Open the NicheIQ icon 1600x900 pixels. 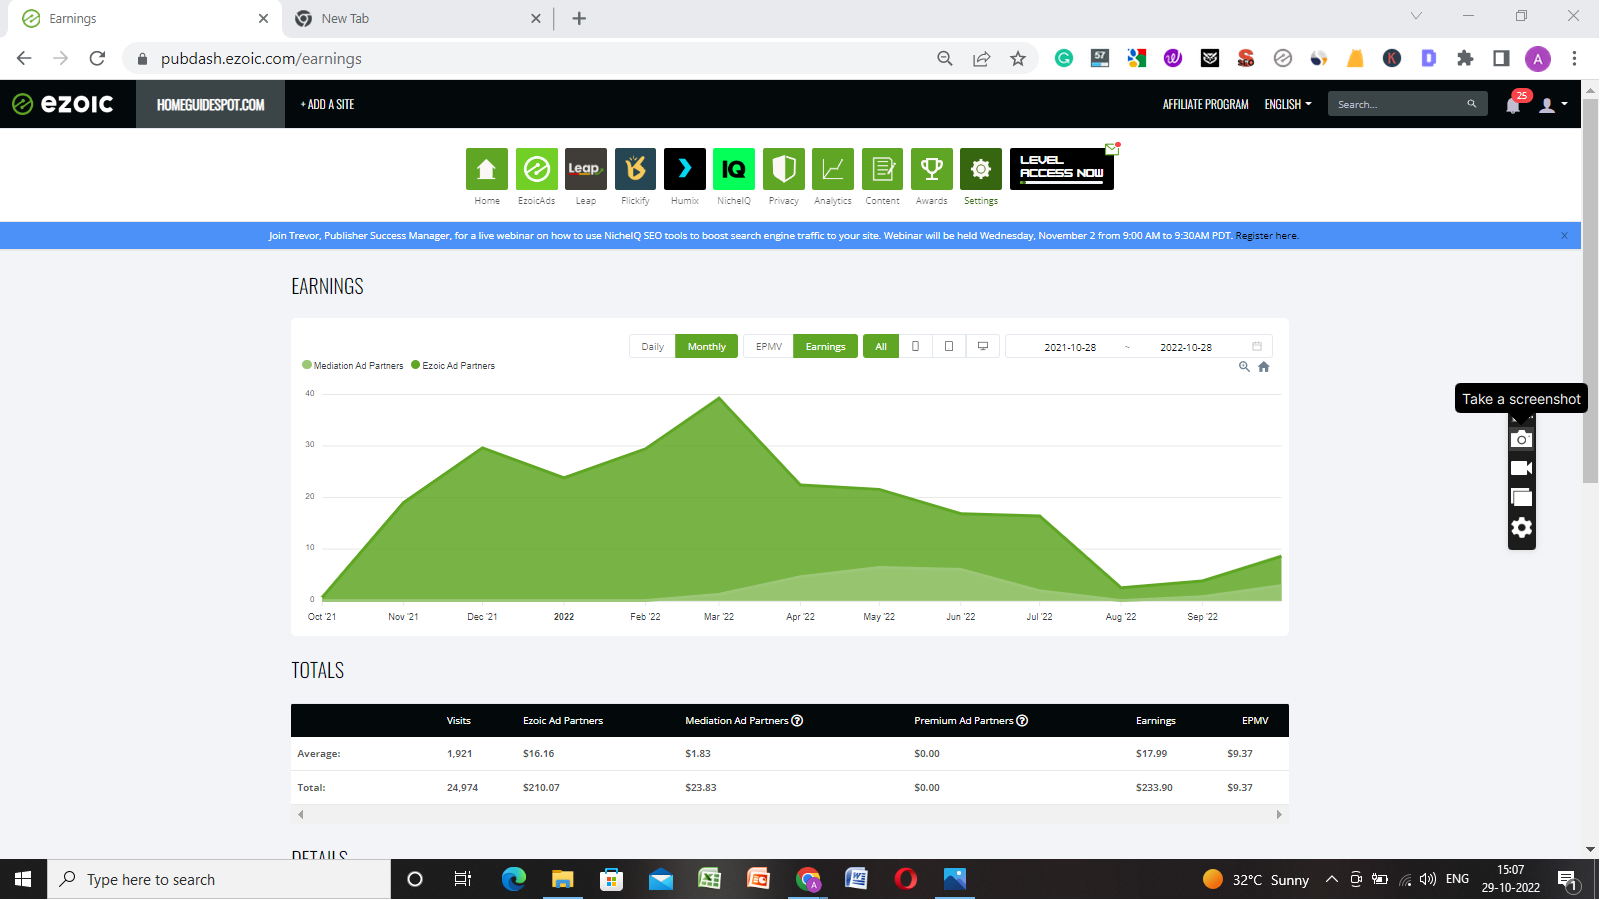pos(734,169)
